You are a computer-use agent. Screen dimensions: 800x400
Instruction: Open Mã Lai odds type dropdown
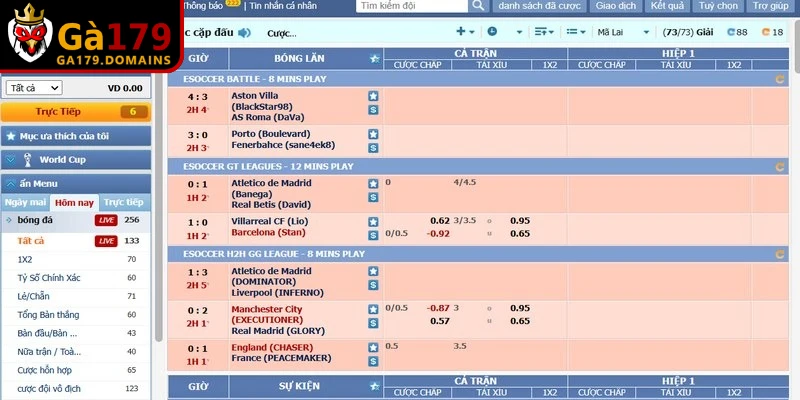click(x=623, y=32)
